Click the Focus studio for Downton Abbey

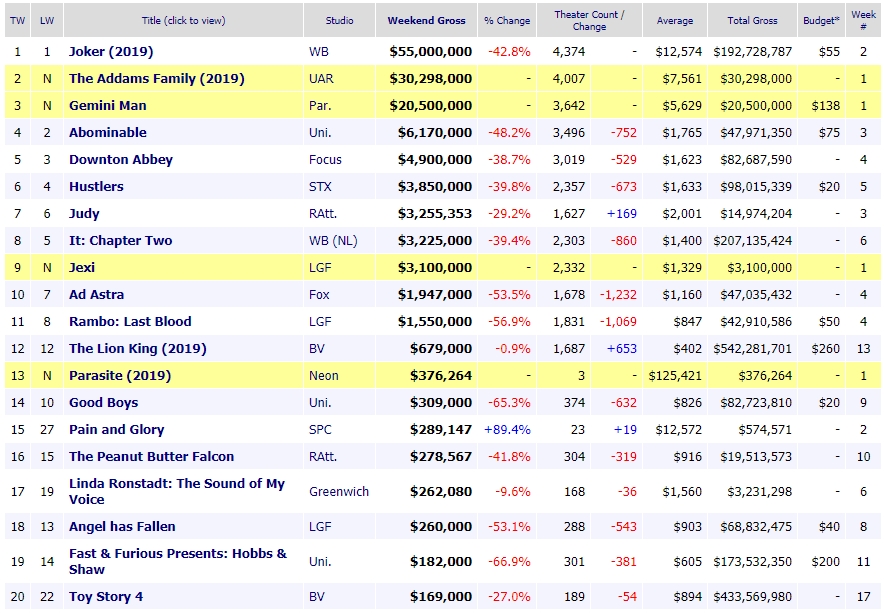325,160
